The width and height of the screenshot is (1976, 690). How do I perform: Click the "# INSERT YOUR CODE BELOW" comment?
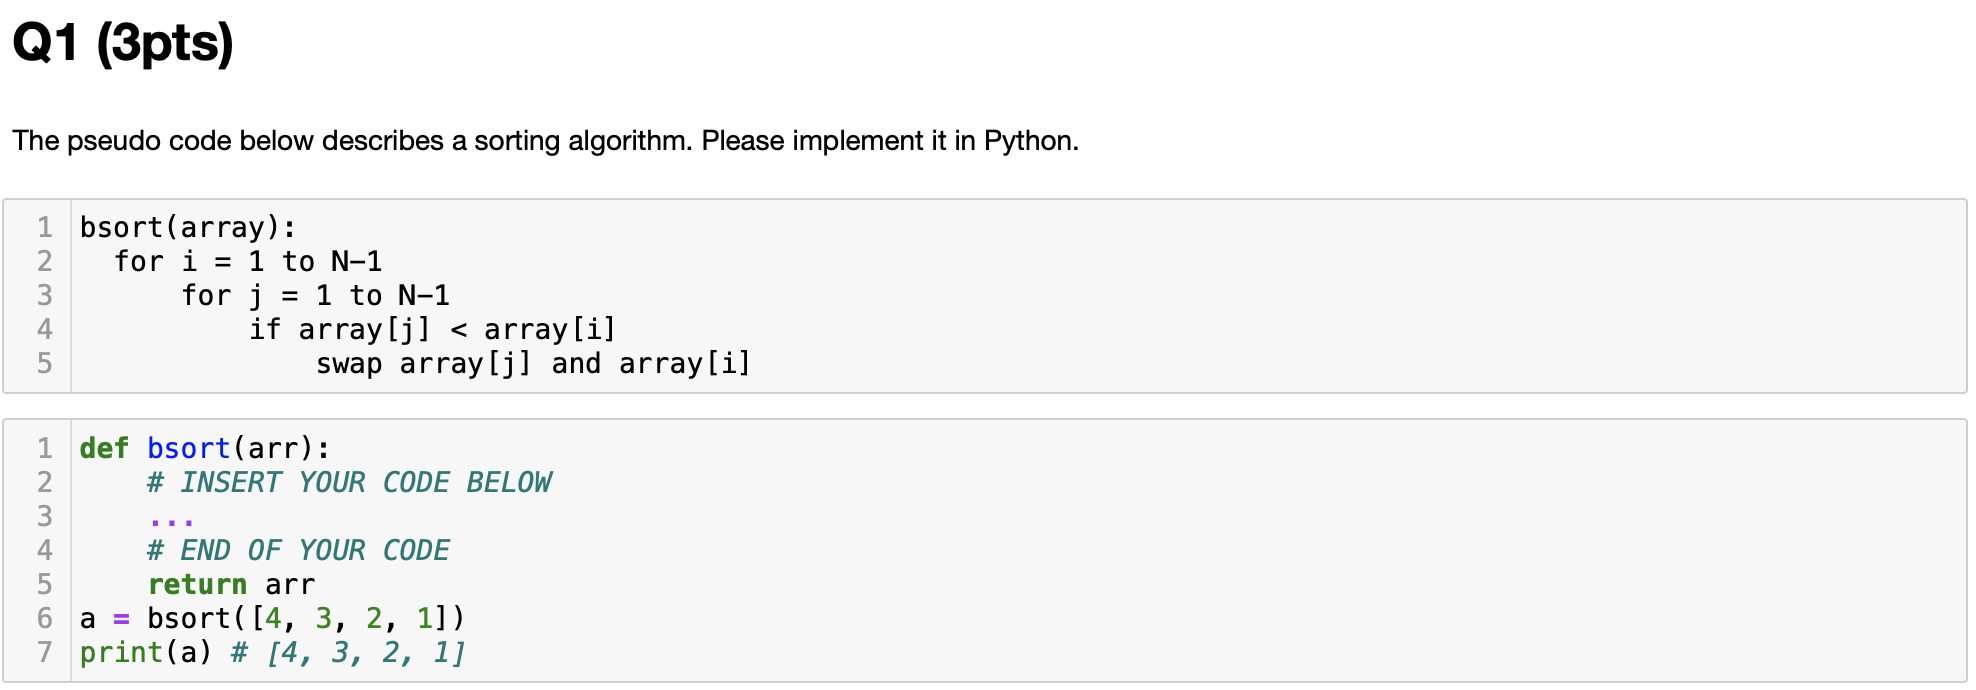click(349, 483)
